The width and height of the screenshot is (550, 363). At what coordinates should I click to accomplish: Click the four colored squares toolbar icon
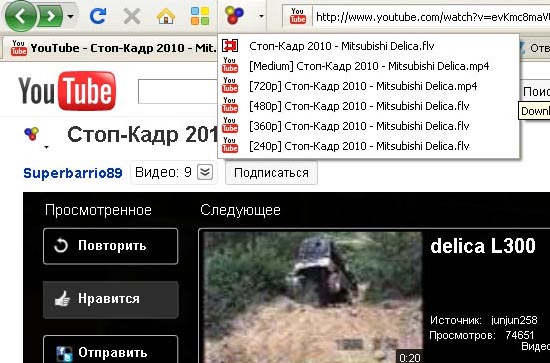200,16
